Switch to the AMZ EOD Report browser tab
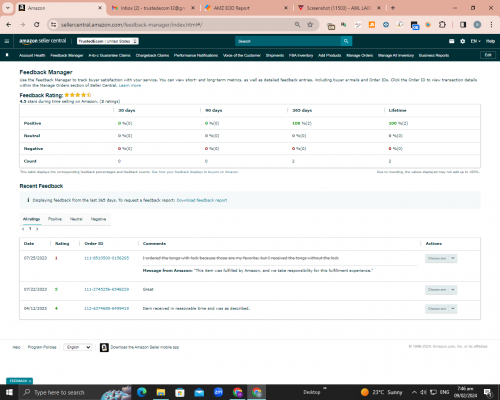Viewport: 500px width, 400px height. (x=245, y=8)
